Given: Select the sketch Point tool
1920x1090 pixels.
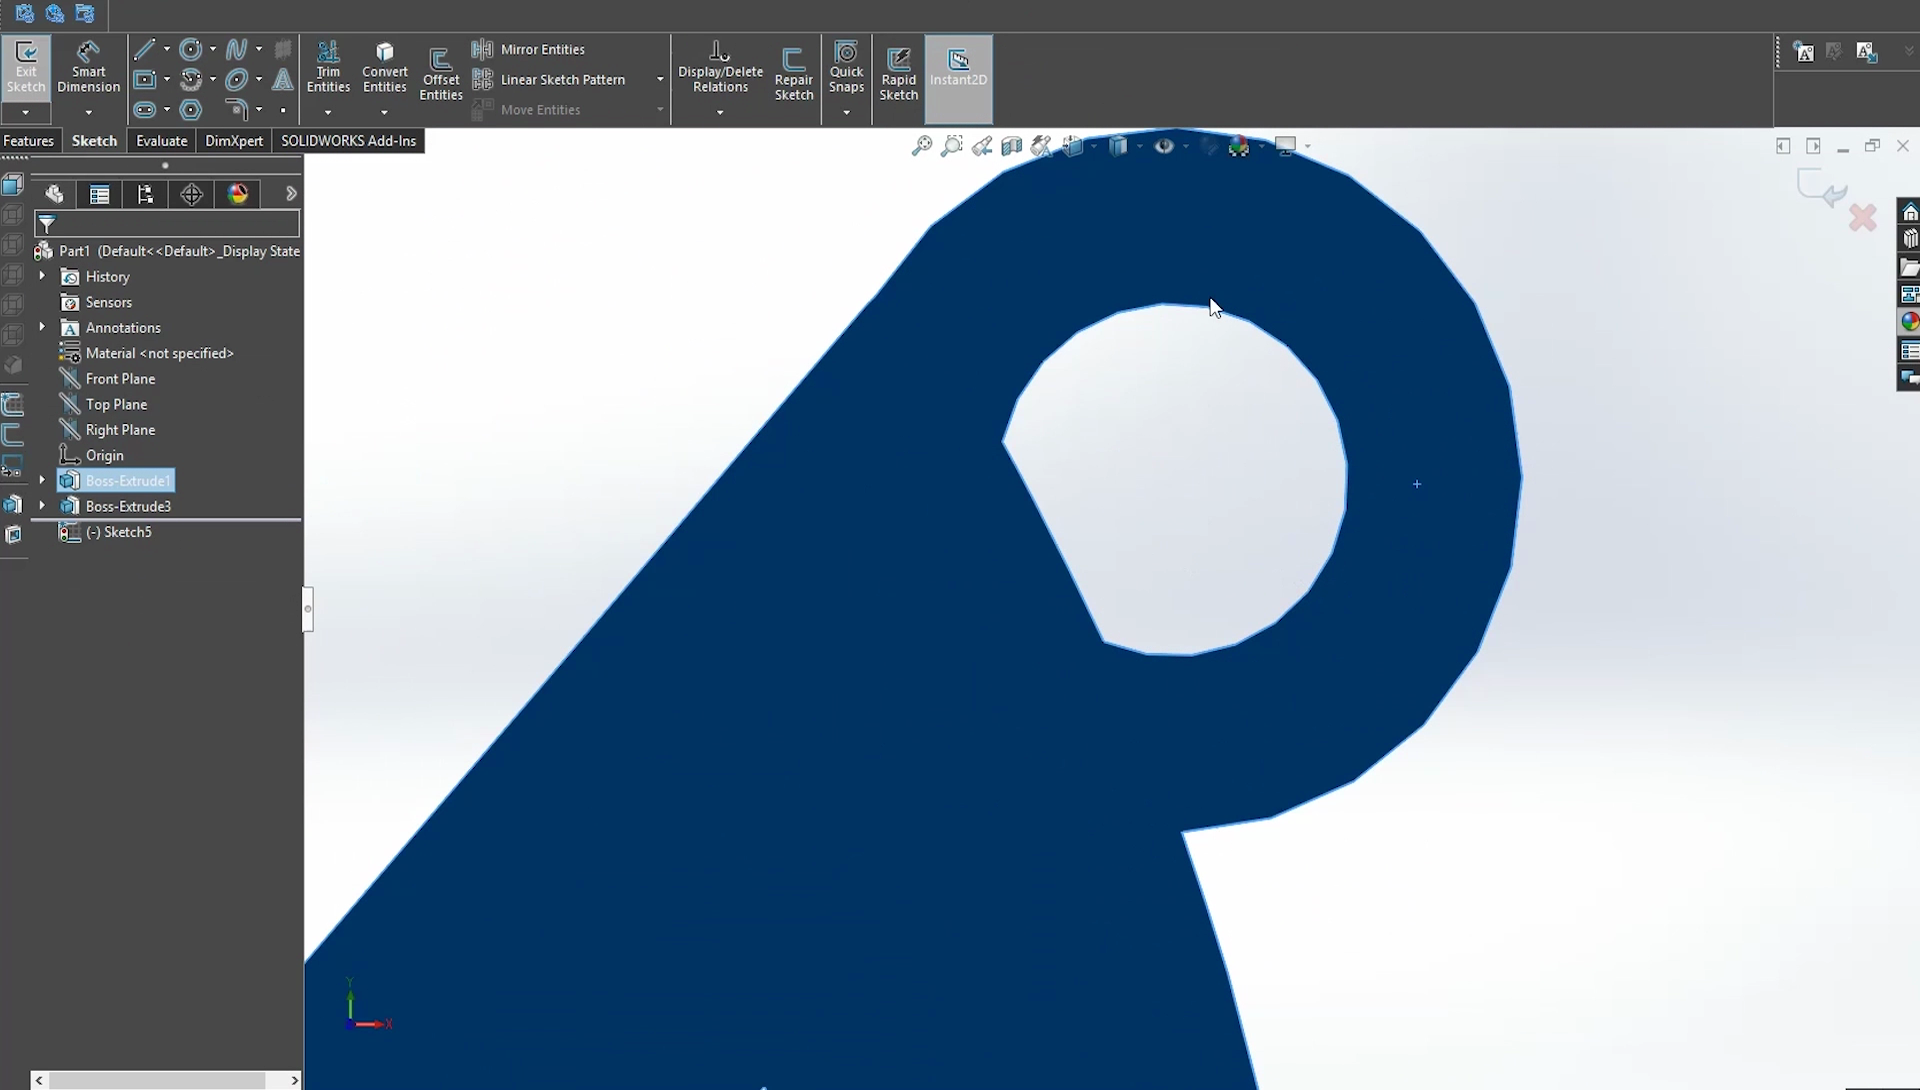Looking at the screenshot, I should pyautogui.click(x=283, y=110).
